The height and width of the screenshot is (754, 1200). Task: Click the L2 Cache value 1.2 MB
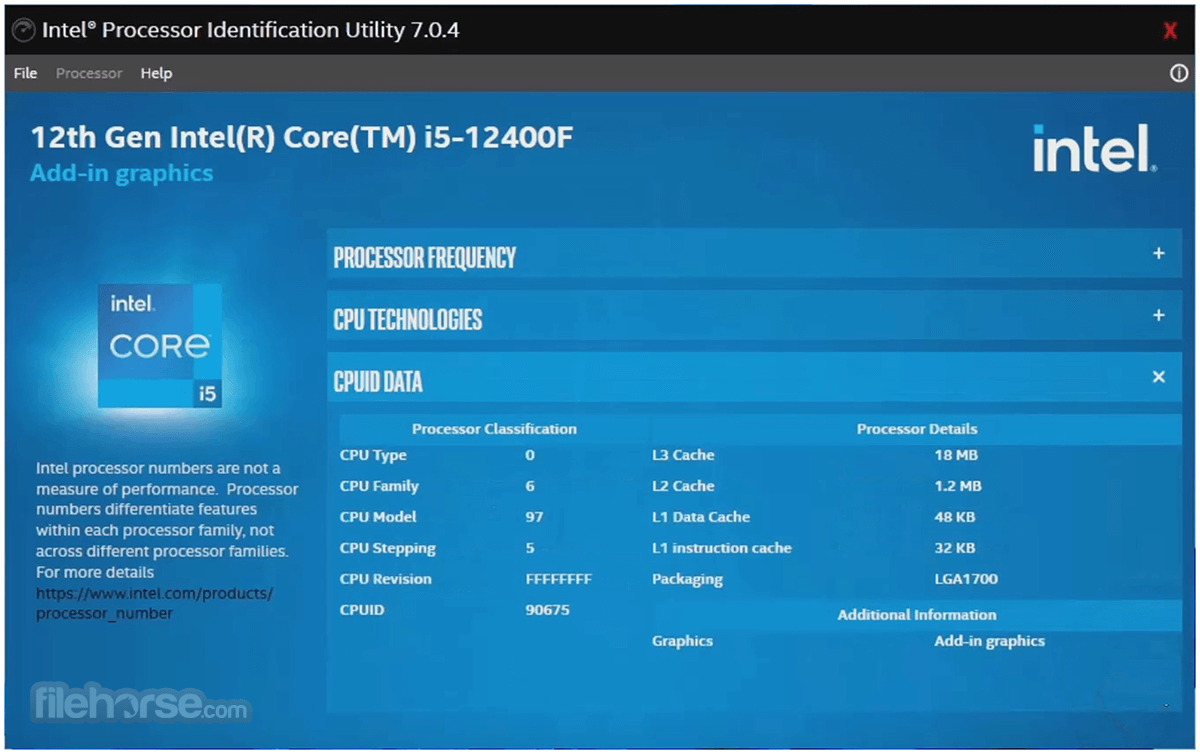[958, 486]
